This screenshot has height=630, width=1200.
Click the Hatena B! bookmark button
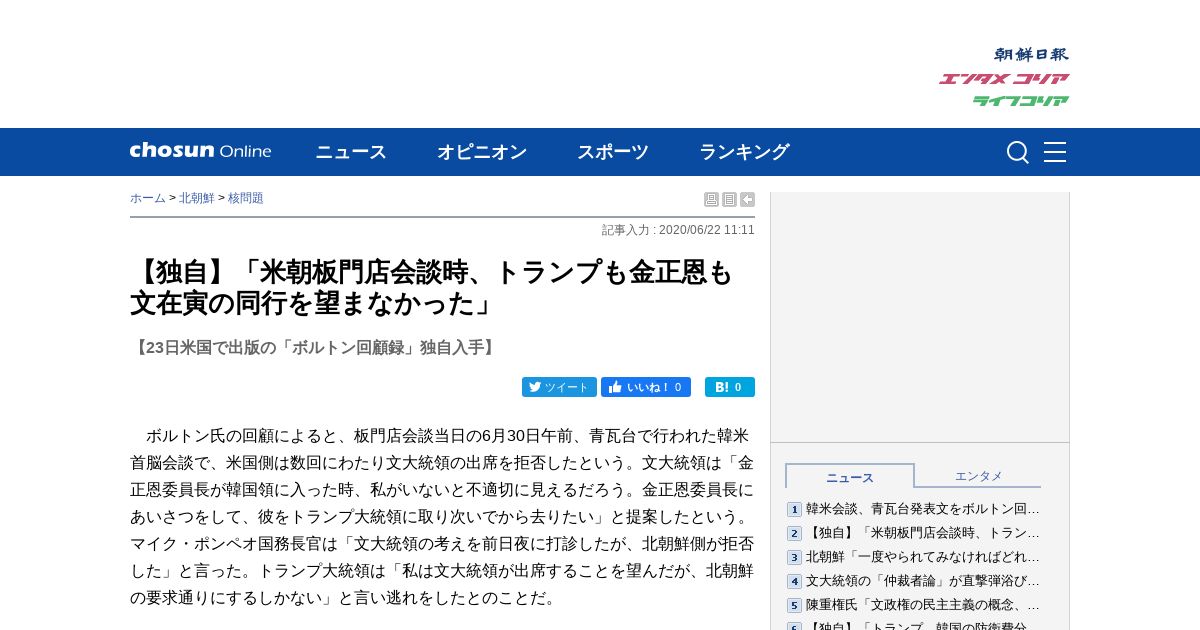(730, 387)
